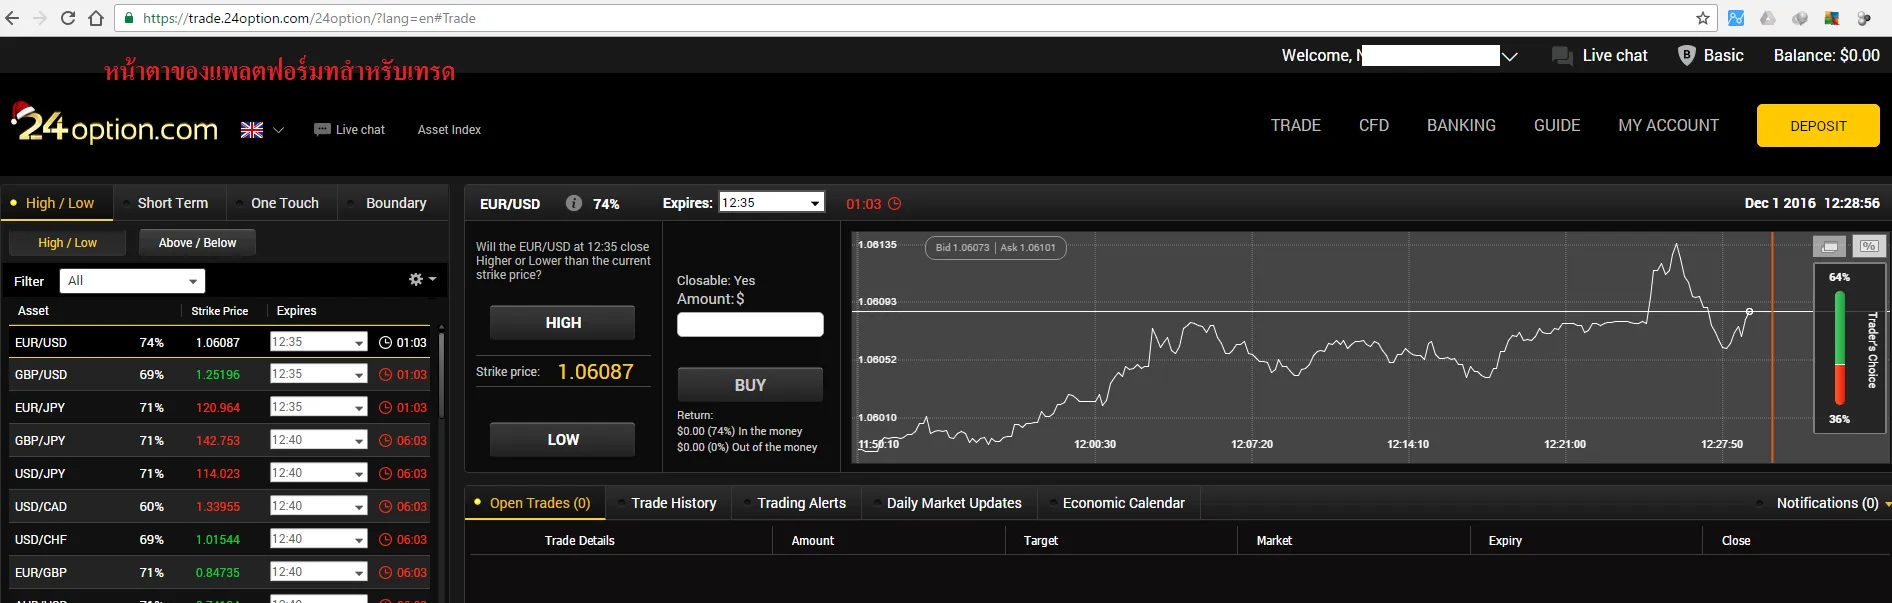Click the Basic account shield icon

coord(1686,56)
